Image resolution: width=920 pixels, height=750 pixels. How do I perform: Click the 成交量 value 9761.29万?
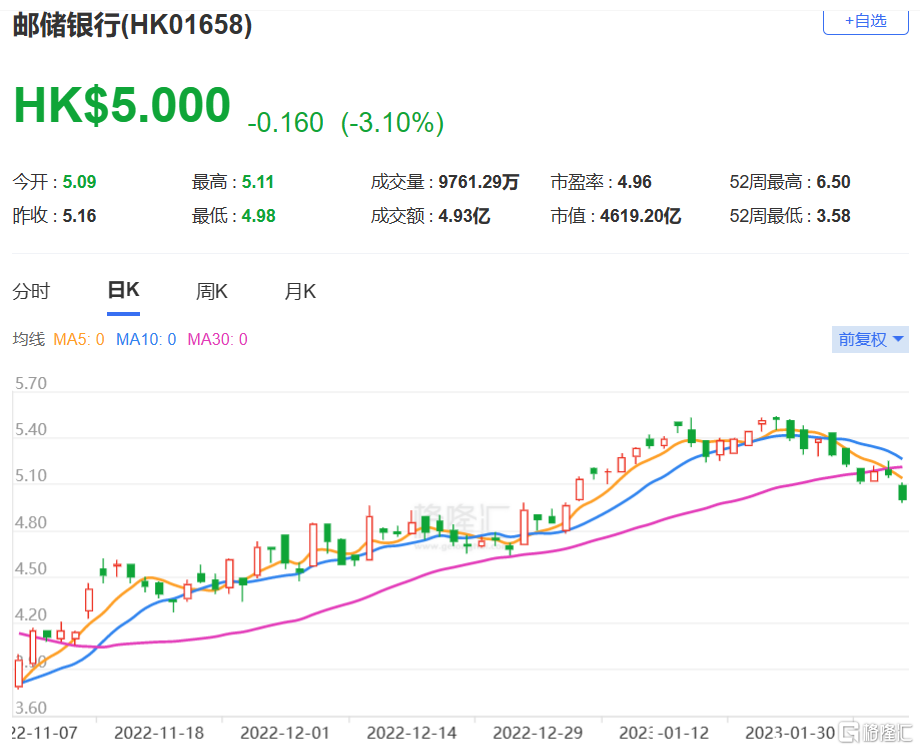click(x=479, y=183)
